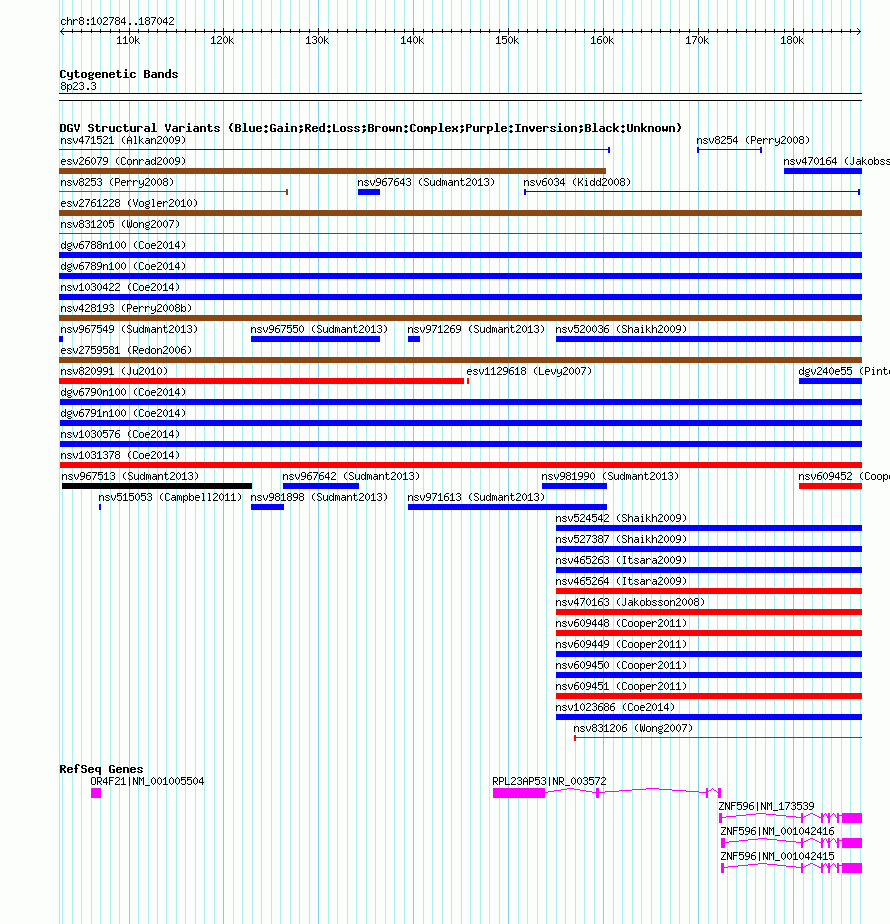This screenshot has width=890, height=924.
Task: Click the nsv967550 (Sudmant2013) blue bar
Action: tap(315, 339)
